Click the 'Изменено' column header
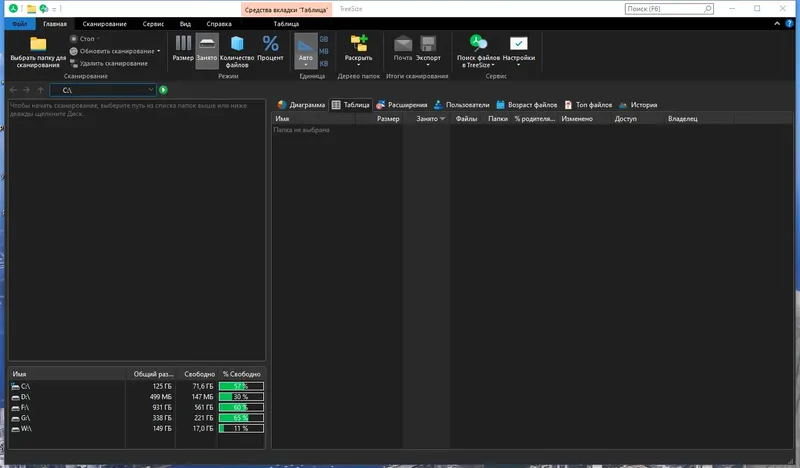 (584, 119)
